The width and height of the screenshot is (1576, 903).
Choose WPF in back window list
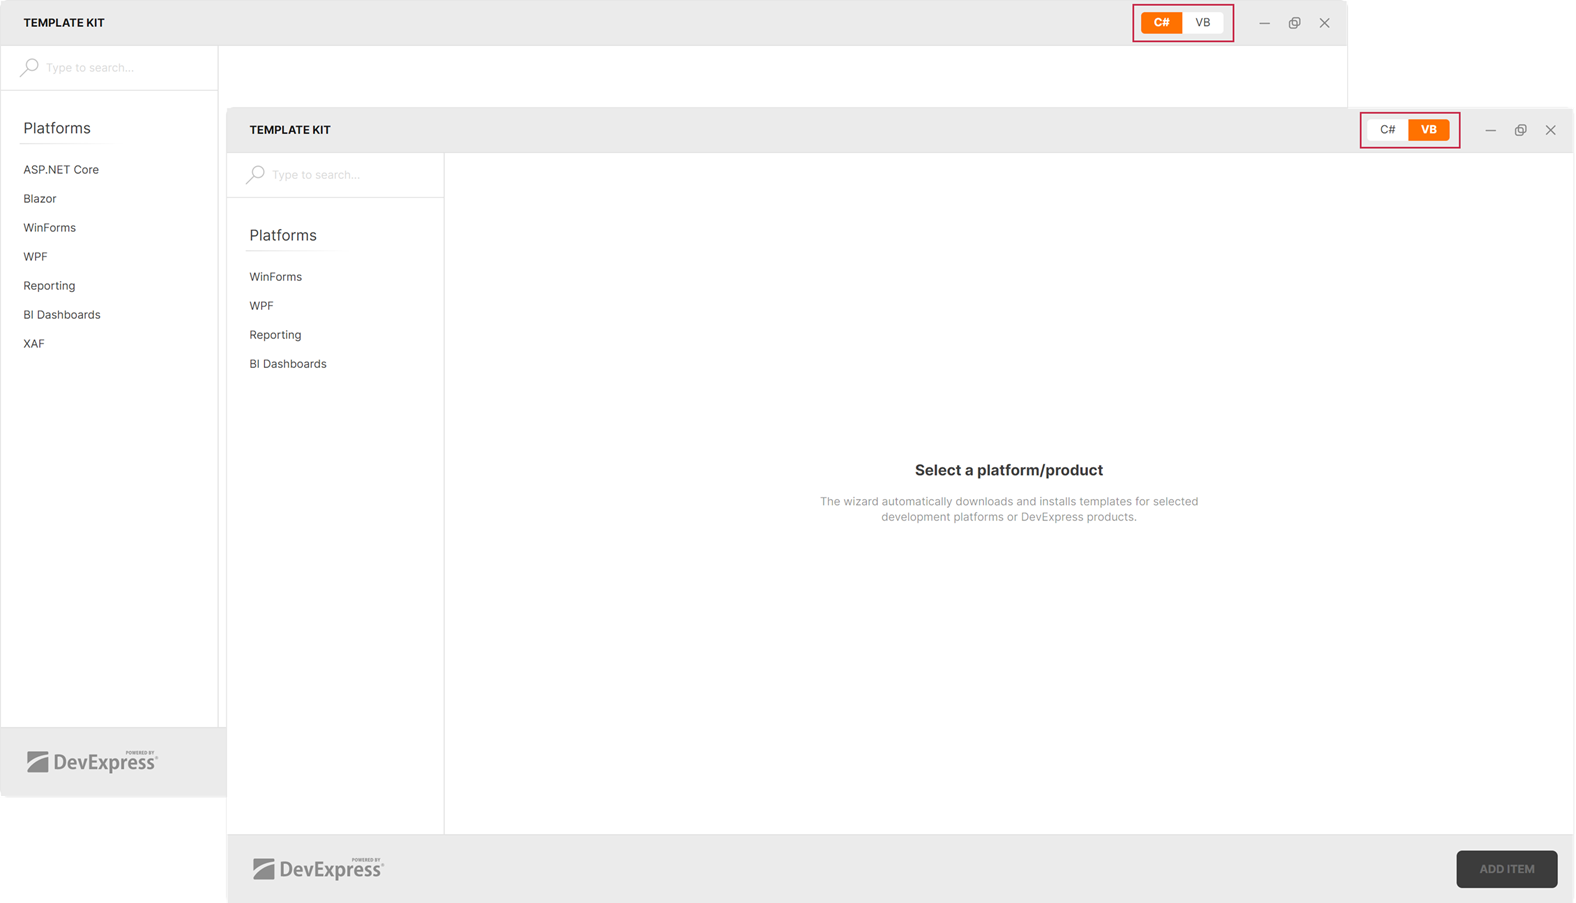[x=35, y=256]
